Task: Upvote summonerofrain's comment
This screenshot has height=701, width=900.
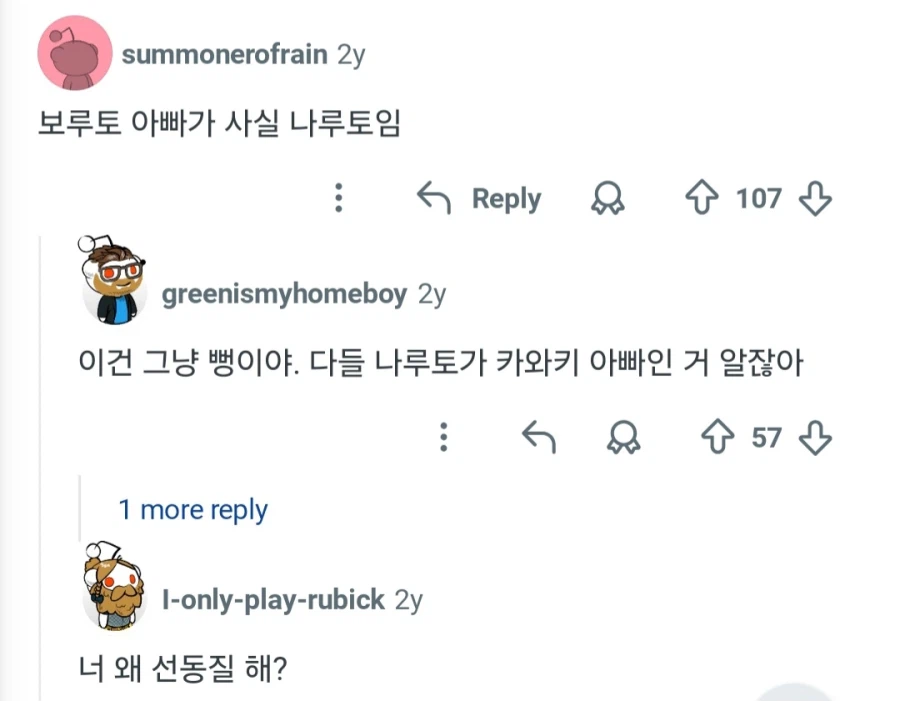Action: (701, 198)
